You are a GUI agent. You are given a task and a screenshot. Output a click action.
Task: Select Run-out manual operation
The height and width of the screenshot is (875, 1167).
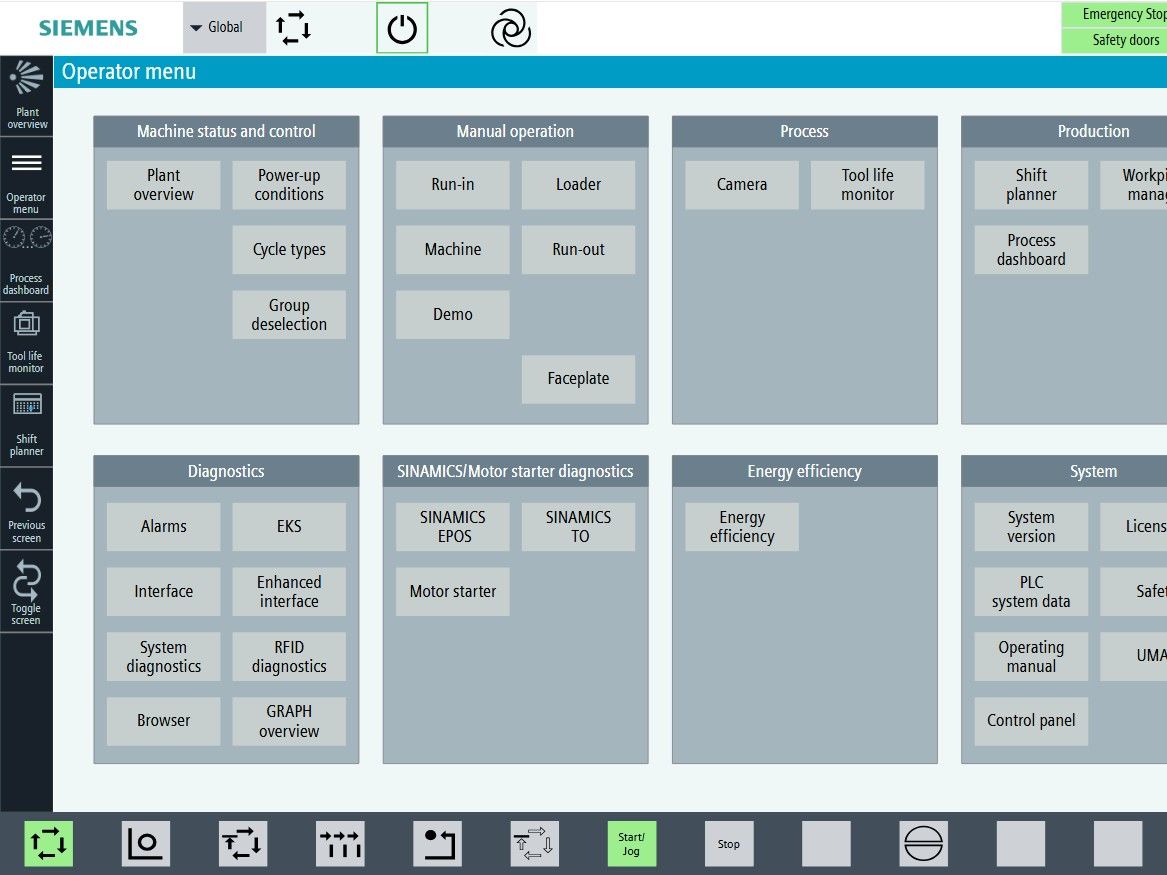point(578,250)
